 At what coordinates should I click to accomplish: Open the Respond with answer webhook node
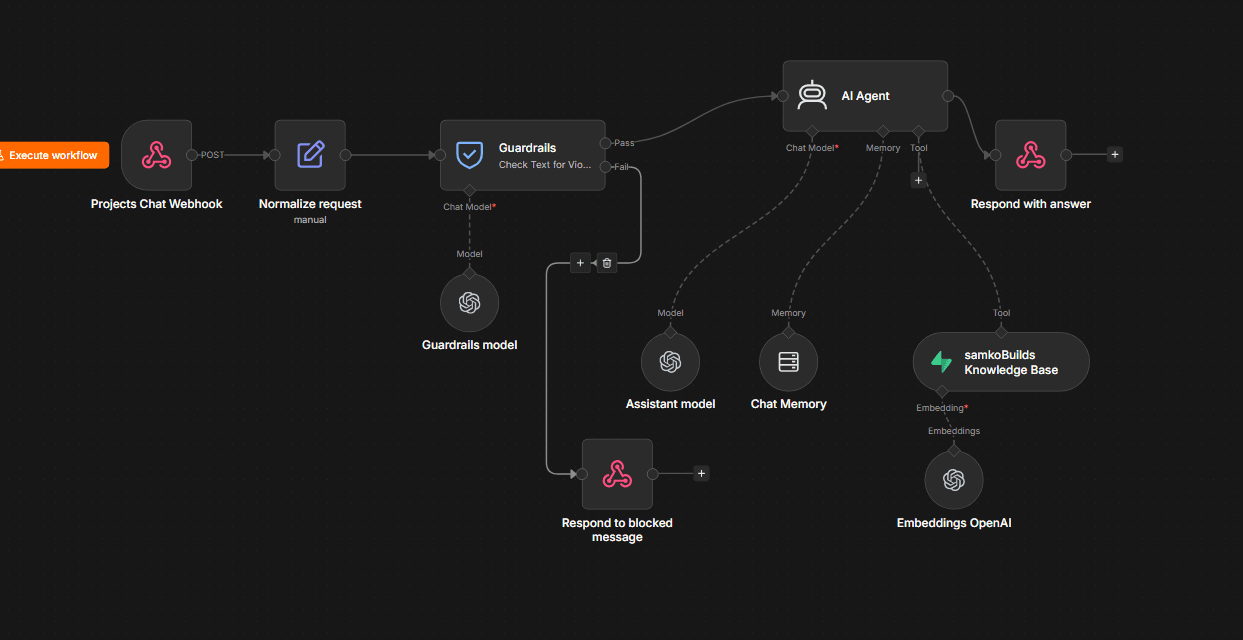click(1030, 155)
